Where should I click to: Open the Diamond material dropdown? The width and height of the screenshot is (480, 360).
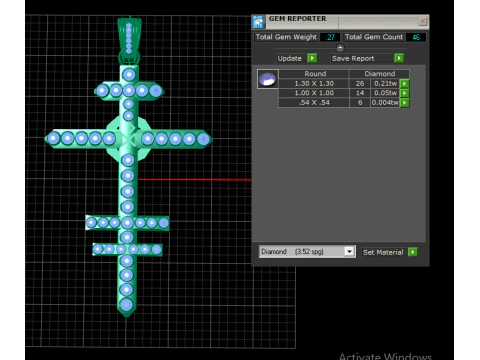(x=349, y=251)
